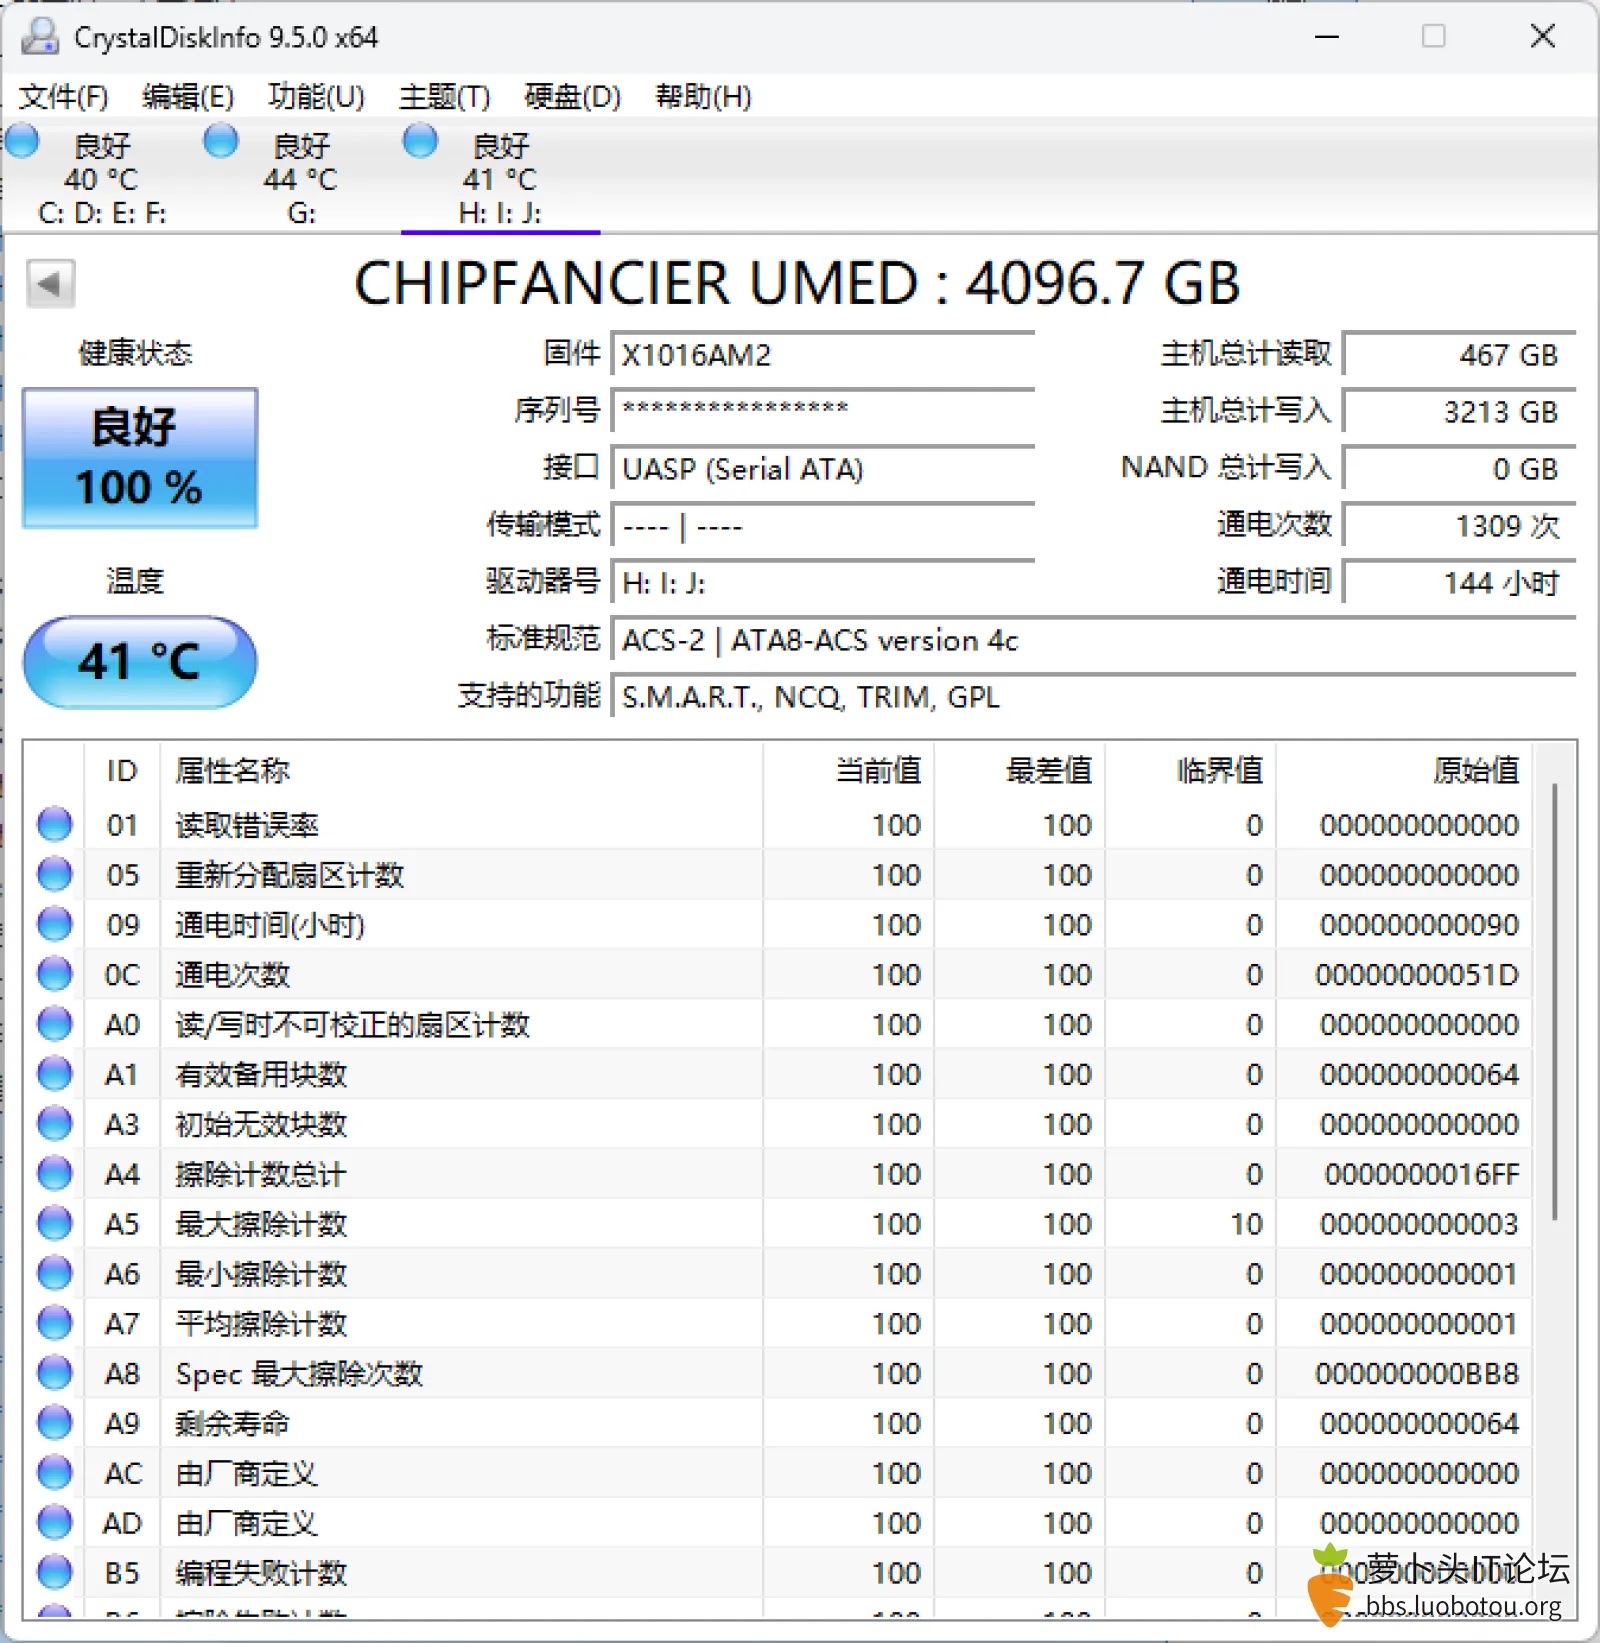Open the 编辑(E) menu

point(188,97)
